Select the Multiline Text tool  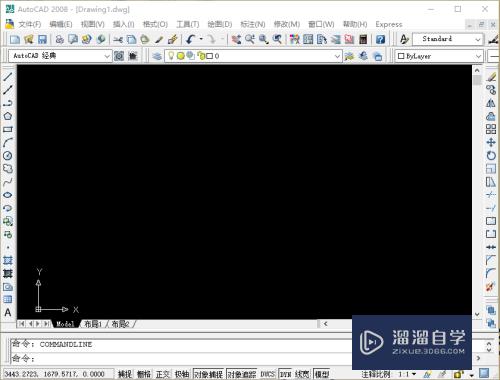[x=8, y=312]
